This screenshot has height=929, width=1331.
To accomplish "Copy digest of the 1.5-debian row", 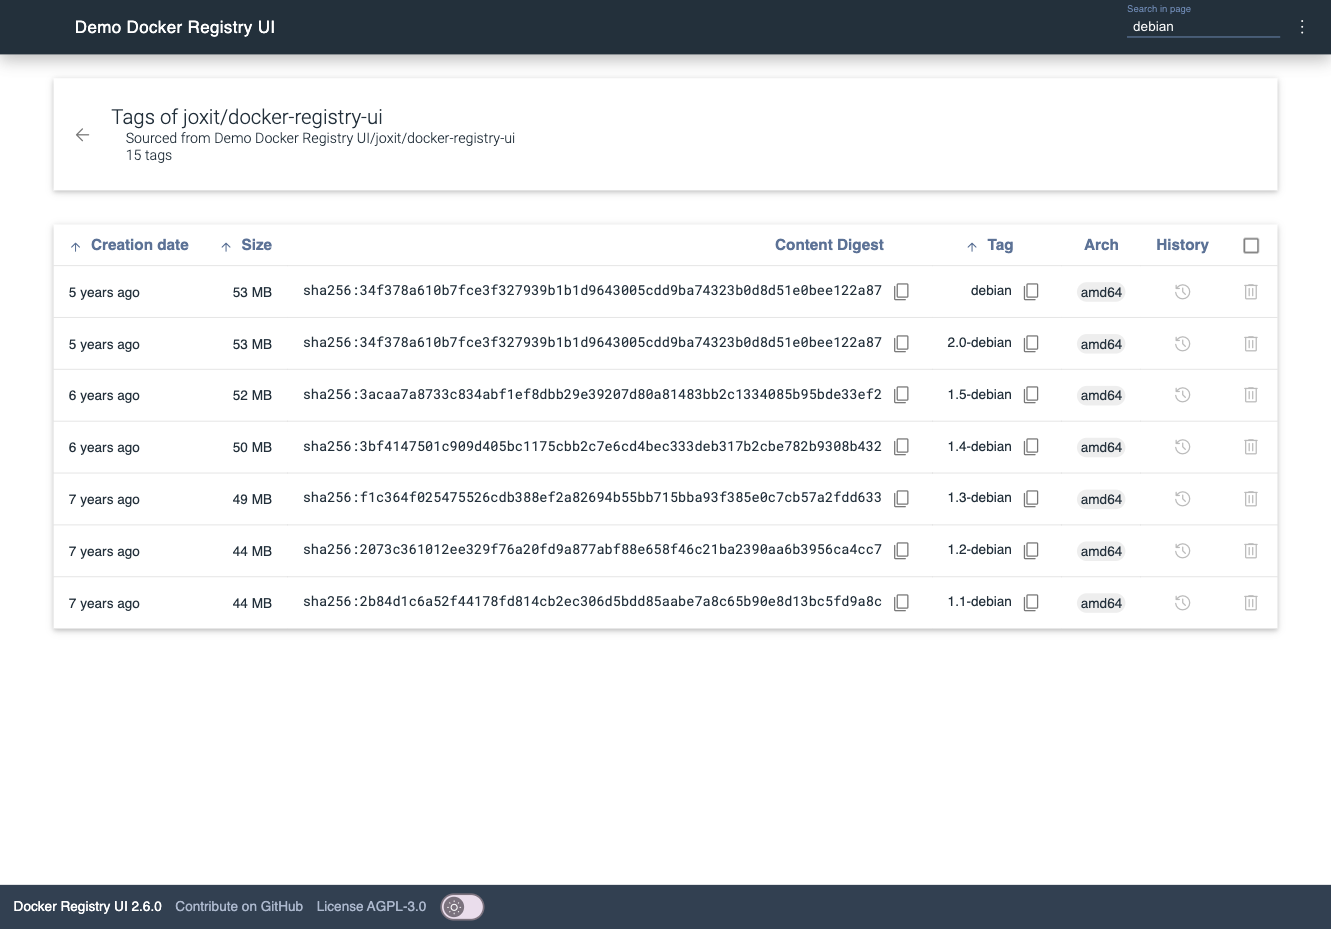I will point(901,395).
